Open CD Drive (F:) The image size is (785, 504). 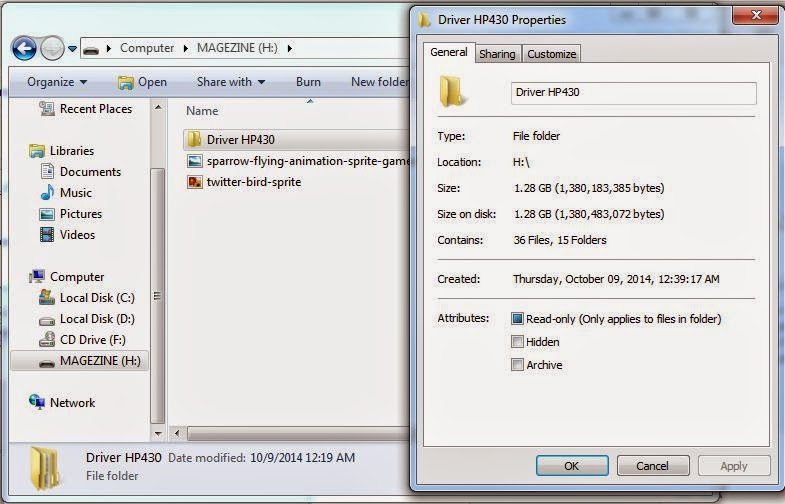point(93,340)
